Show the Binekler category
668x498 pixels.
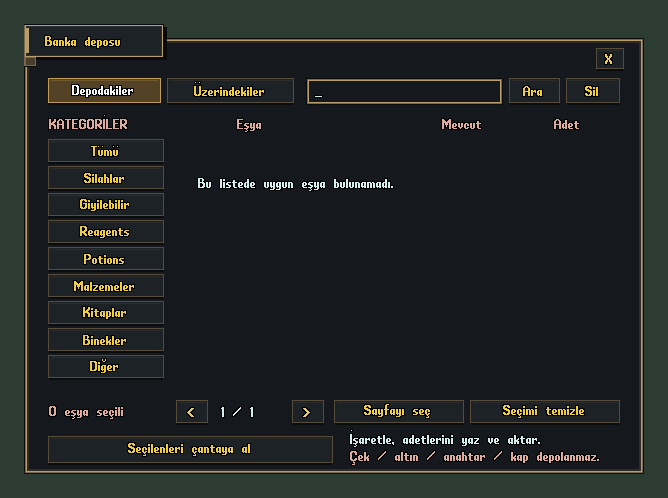106,340
